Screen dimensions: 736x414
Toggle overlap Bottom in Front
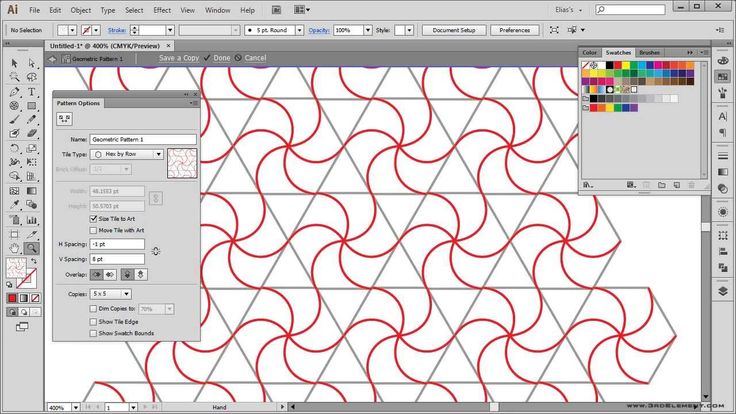[x=140, y=275]
